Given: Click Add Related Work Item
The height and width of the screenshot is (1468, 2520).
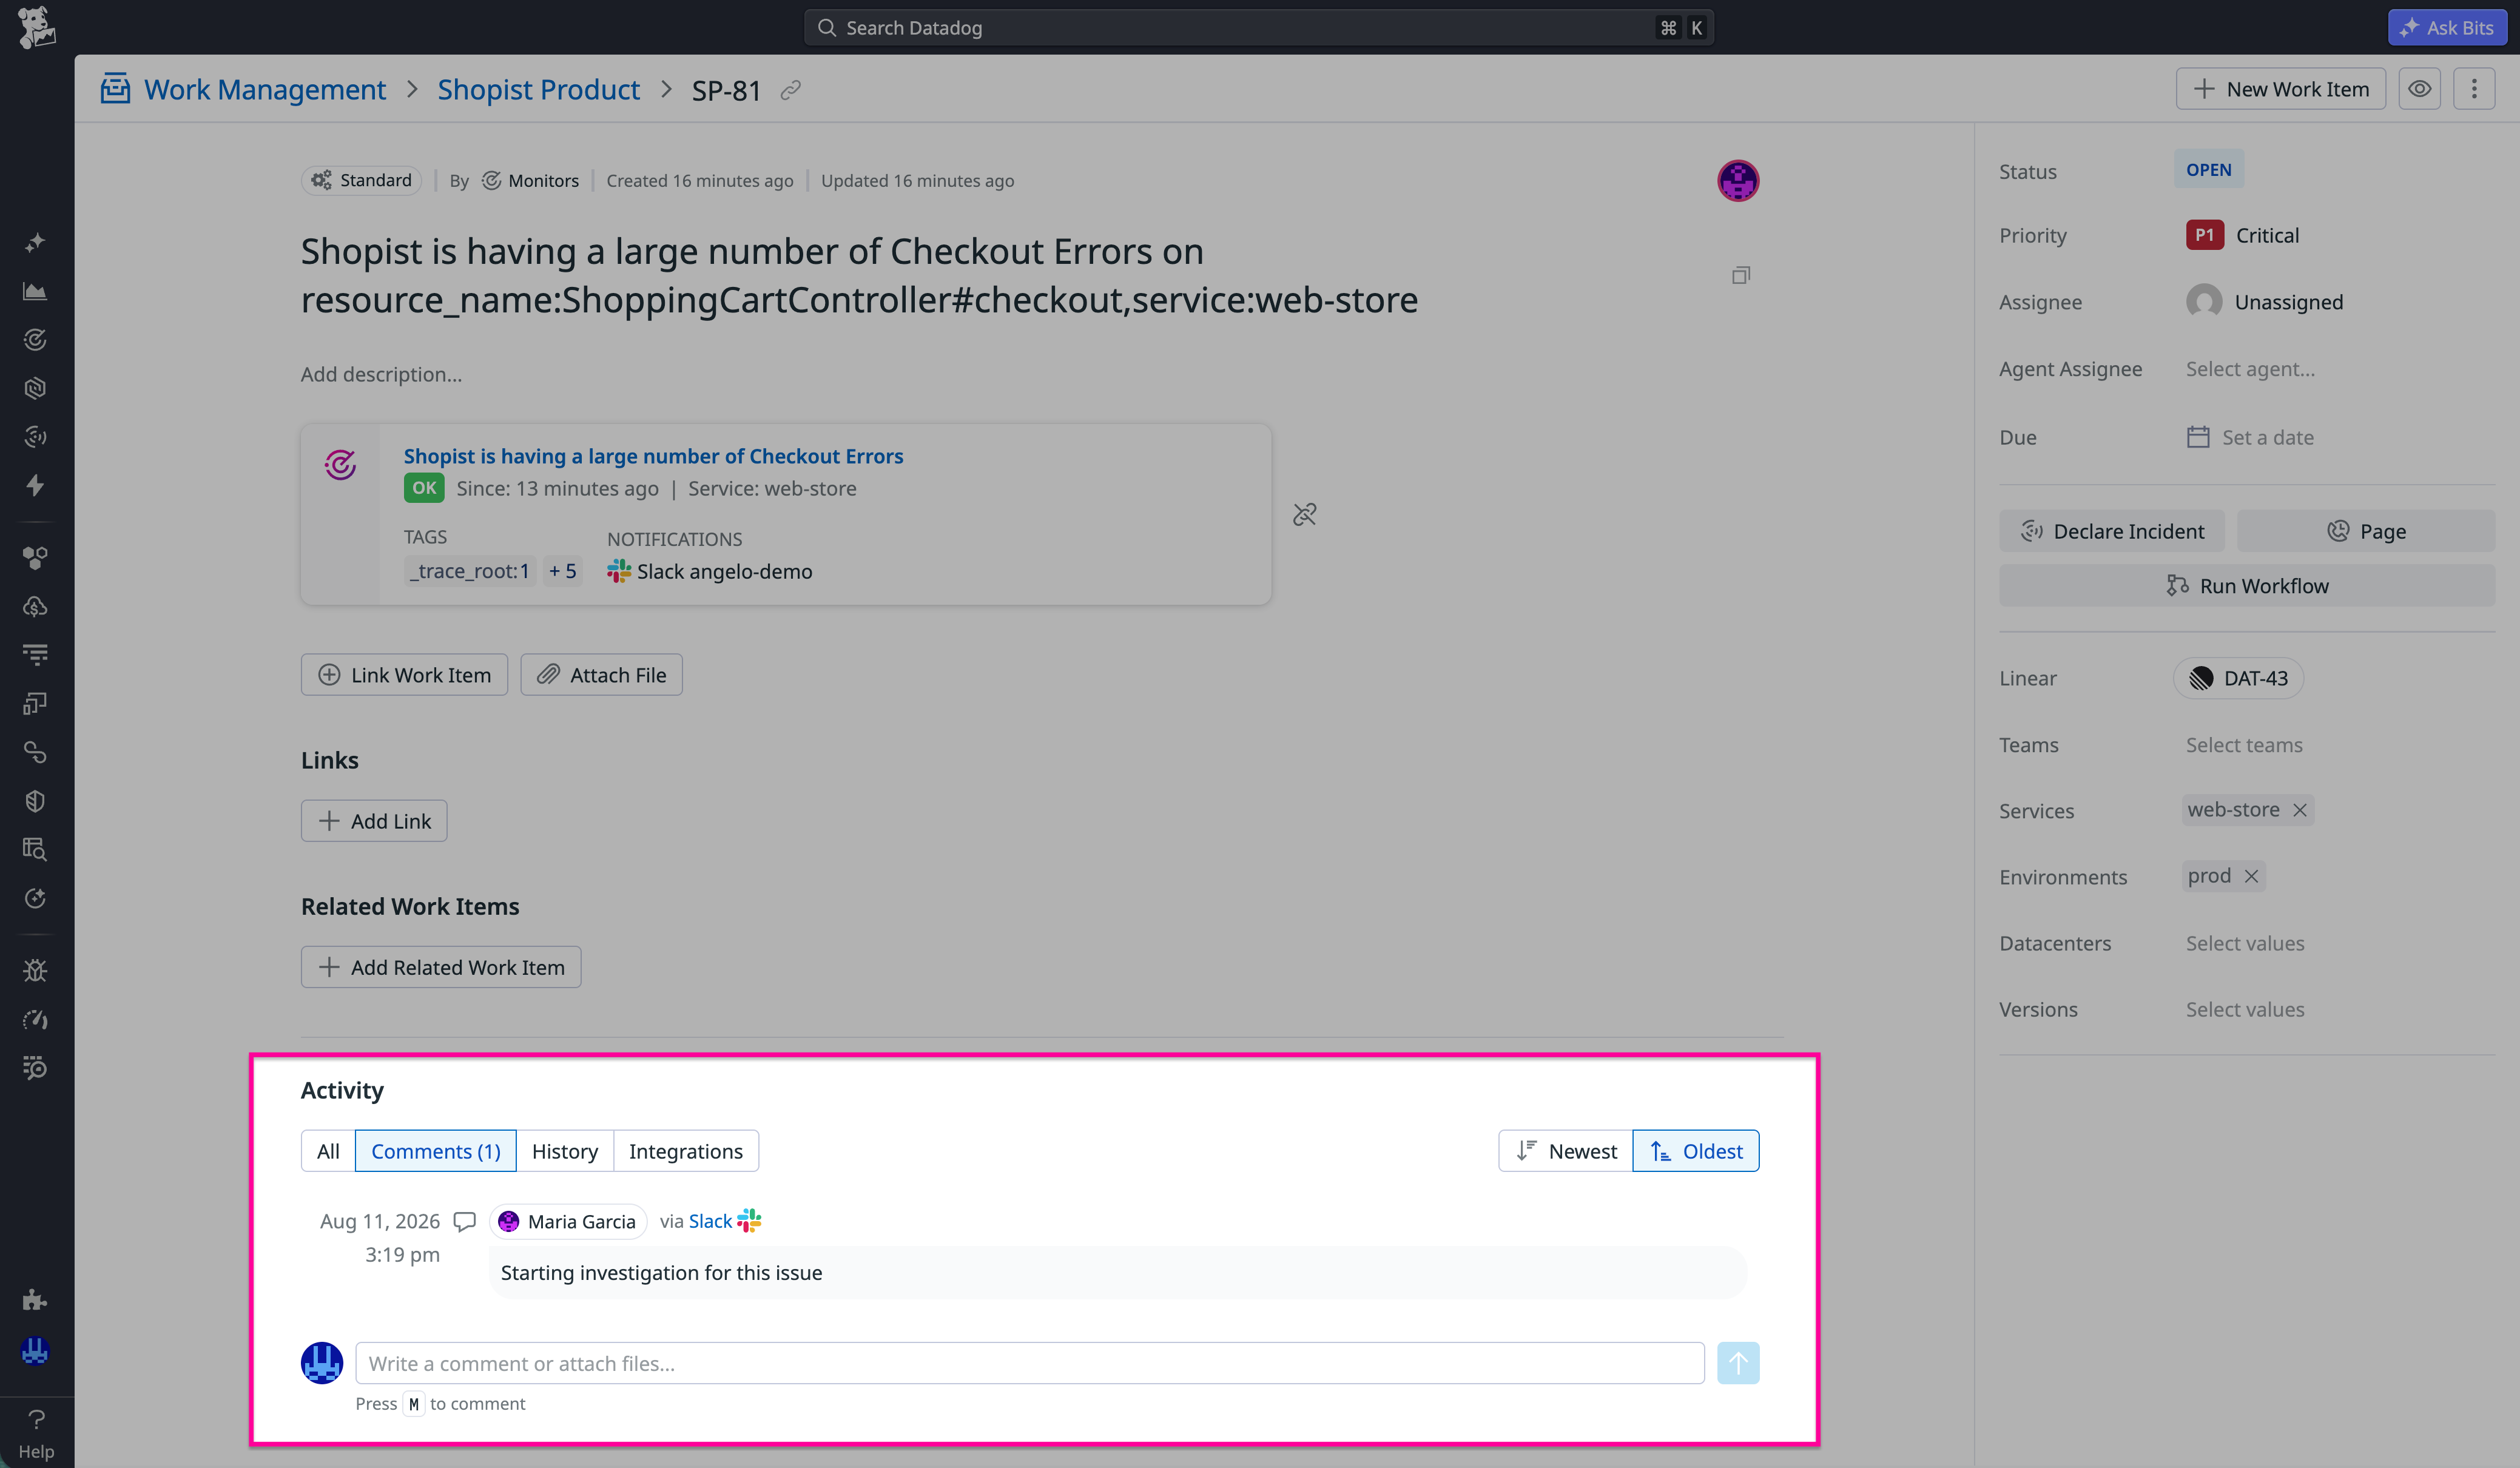Looking at the screenshot, I should 441,967.
